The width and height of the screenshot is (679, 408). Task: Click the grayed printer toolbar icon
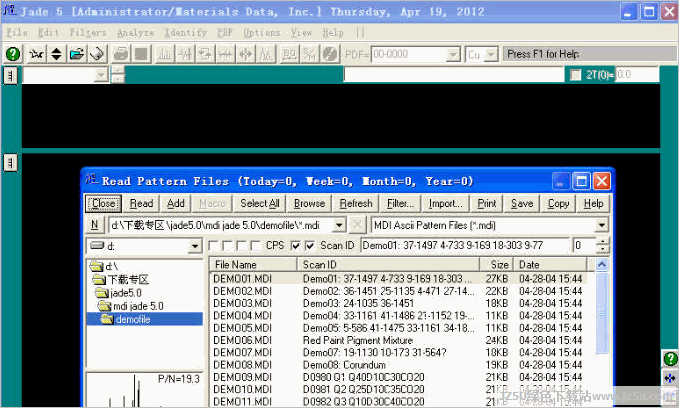click(x=120, y=54)
